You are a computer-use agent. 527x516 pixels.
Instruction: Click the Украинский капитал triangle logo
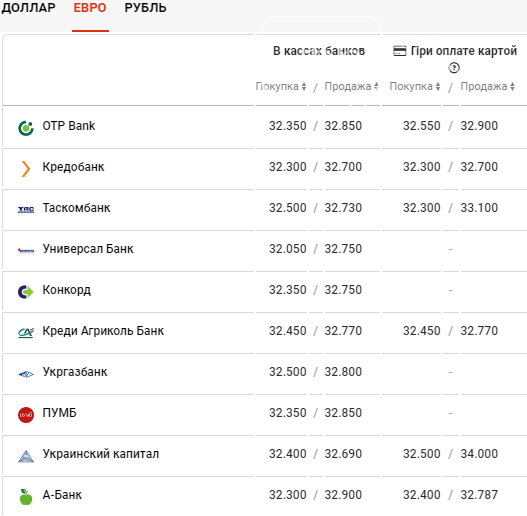[x=26, y=456]
